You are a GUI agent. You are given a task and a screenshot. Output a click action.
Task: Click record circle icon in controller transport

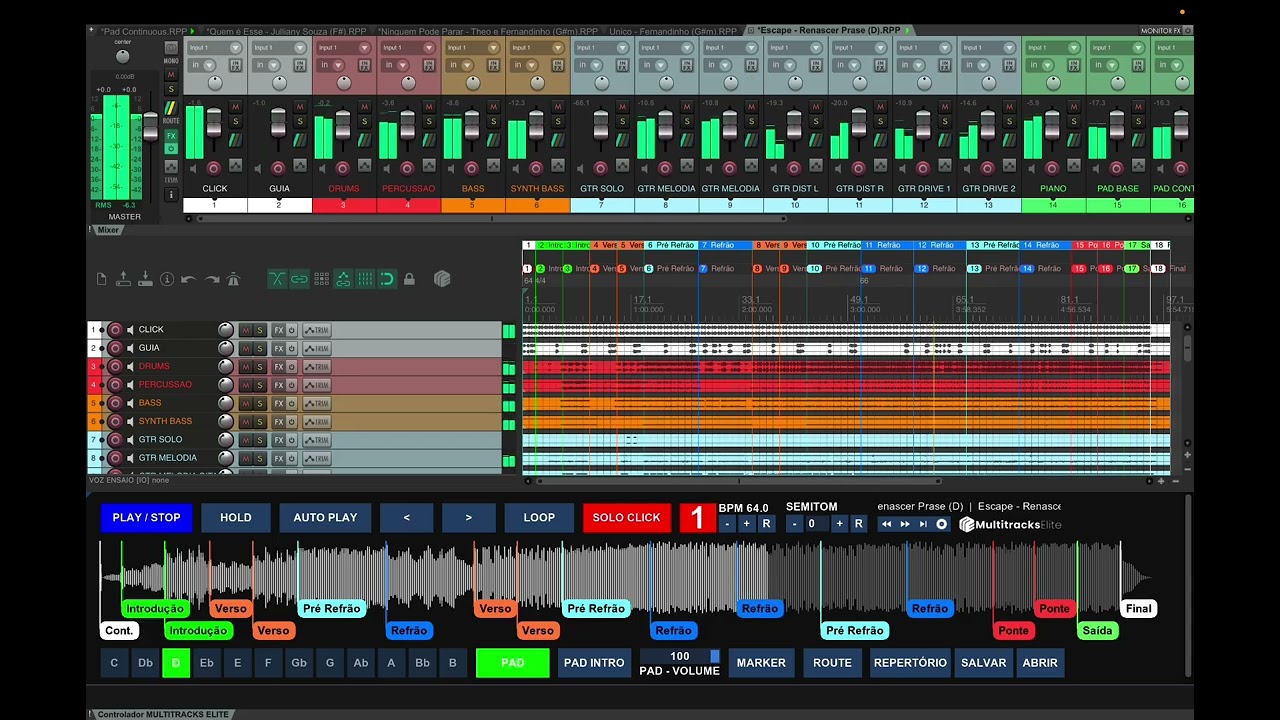941,524
